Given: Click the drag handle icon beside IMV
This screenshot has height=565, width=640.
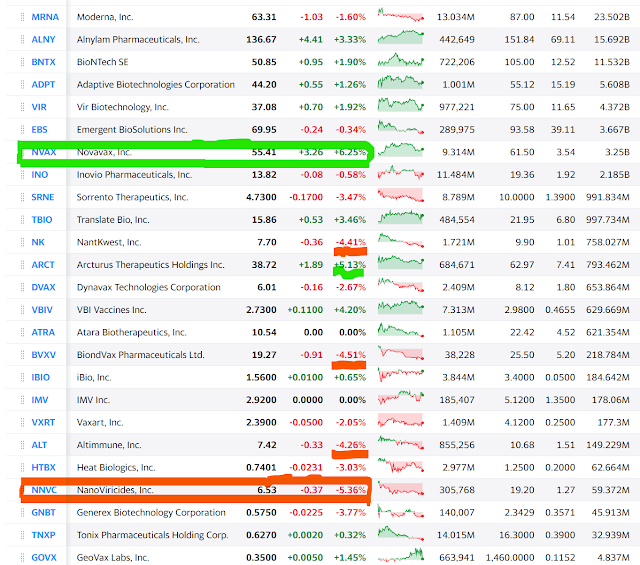Looking at the screenshot, I should 22,400.
